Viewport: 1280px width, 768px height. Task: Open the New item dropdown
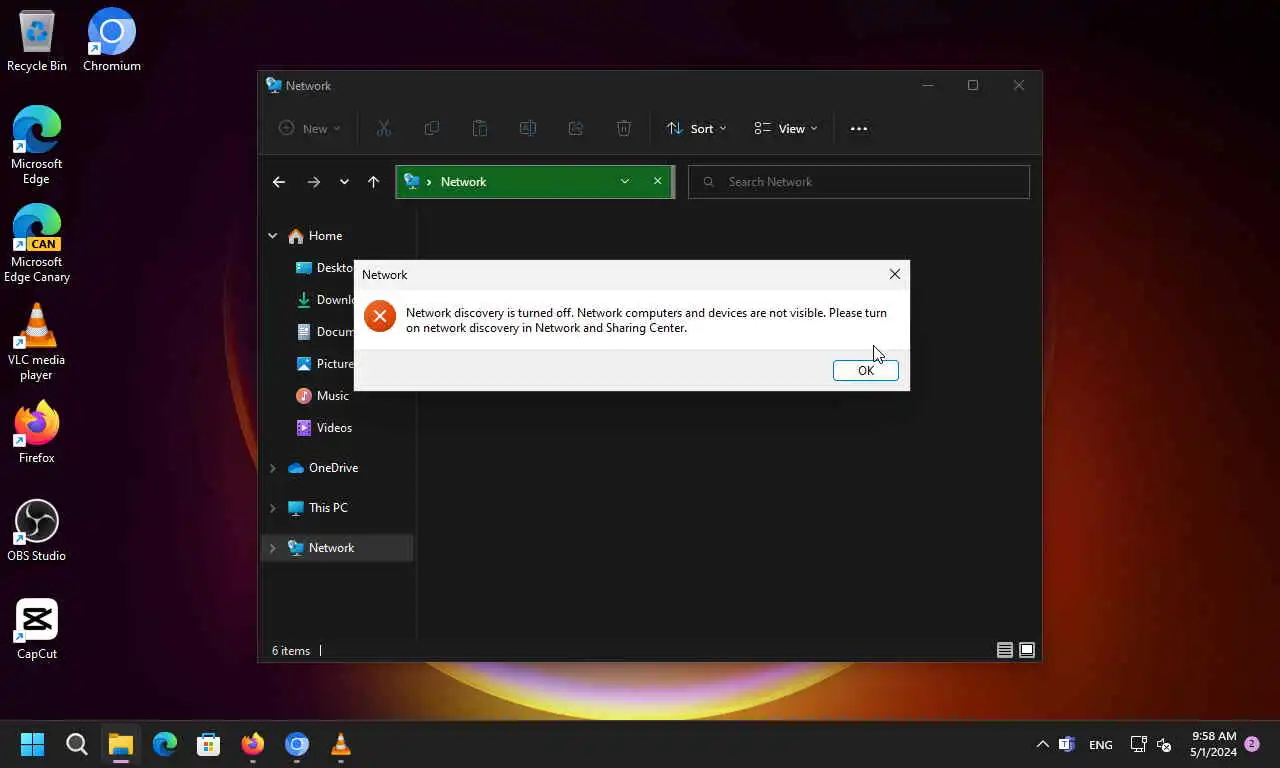pos(310,128)
